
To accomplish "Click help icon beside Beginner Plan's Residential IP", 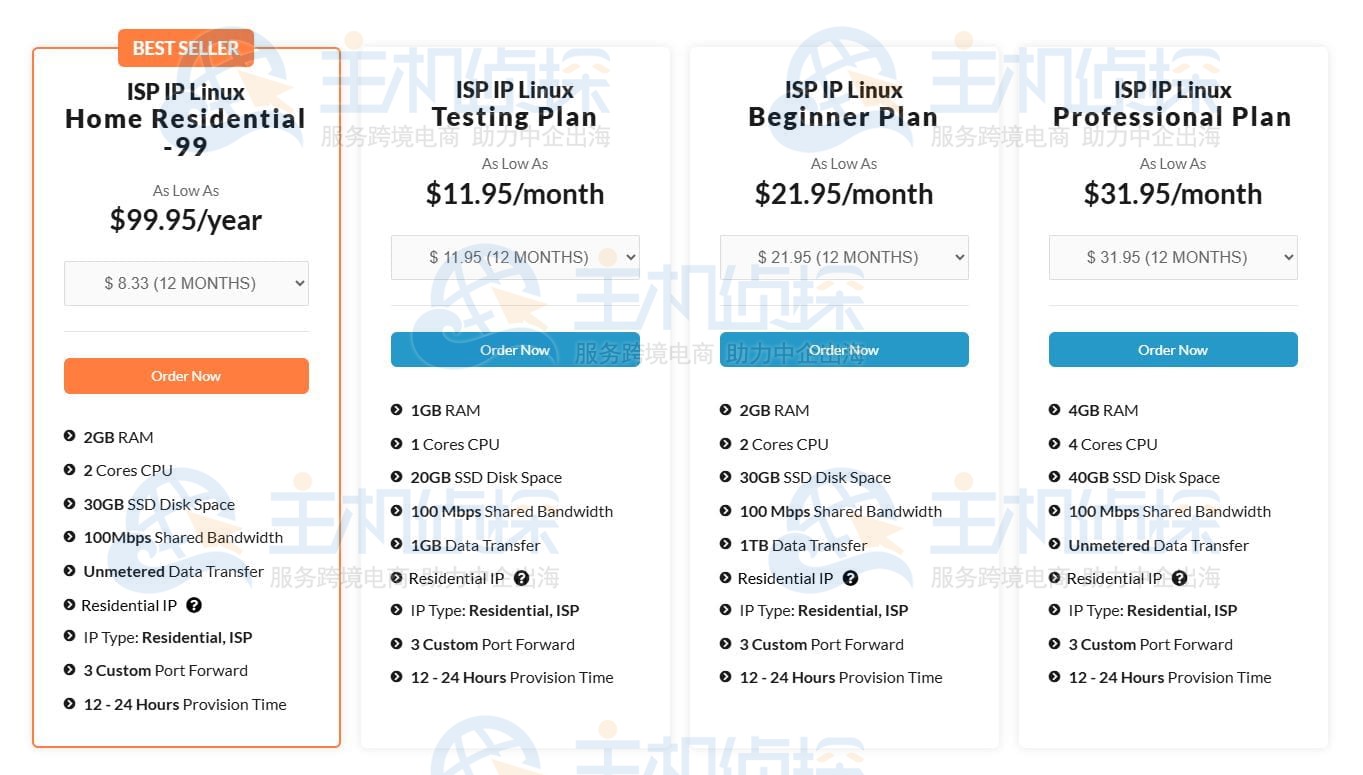I will click(850, 578).
